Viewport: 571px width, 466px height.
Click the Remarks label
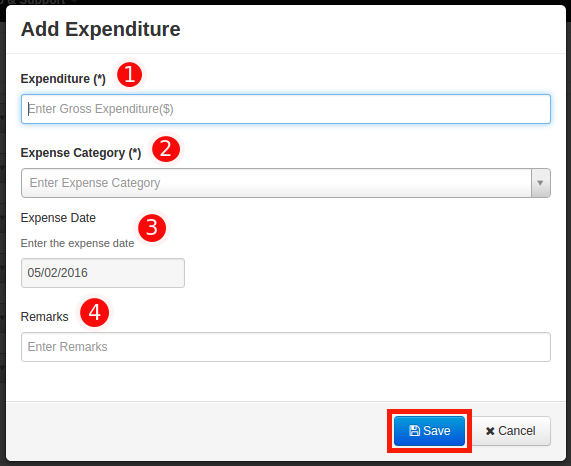pyautogui.click(x=44, y=317)
